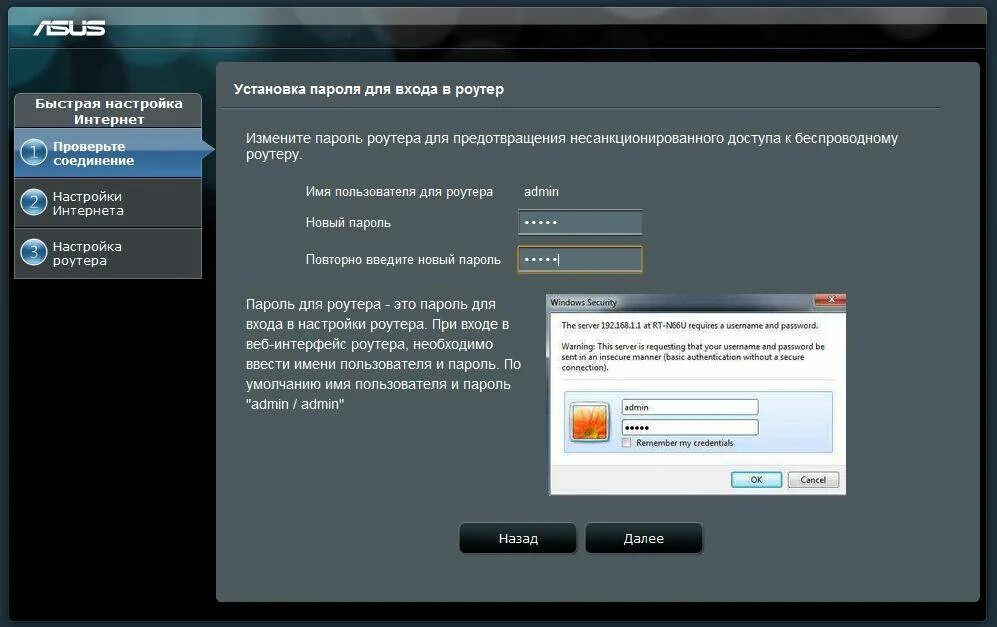Click the Windows Security example image
The height and width of the screenshot is (627, 997).
696,394
